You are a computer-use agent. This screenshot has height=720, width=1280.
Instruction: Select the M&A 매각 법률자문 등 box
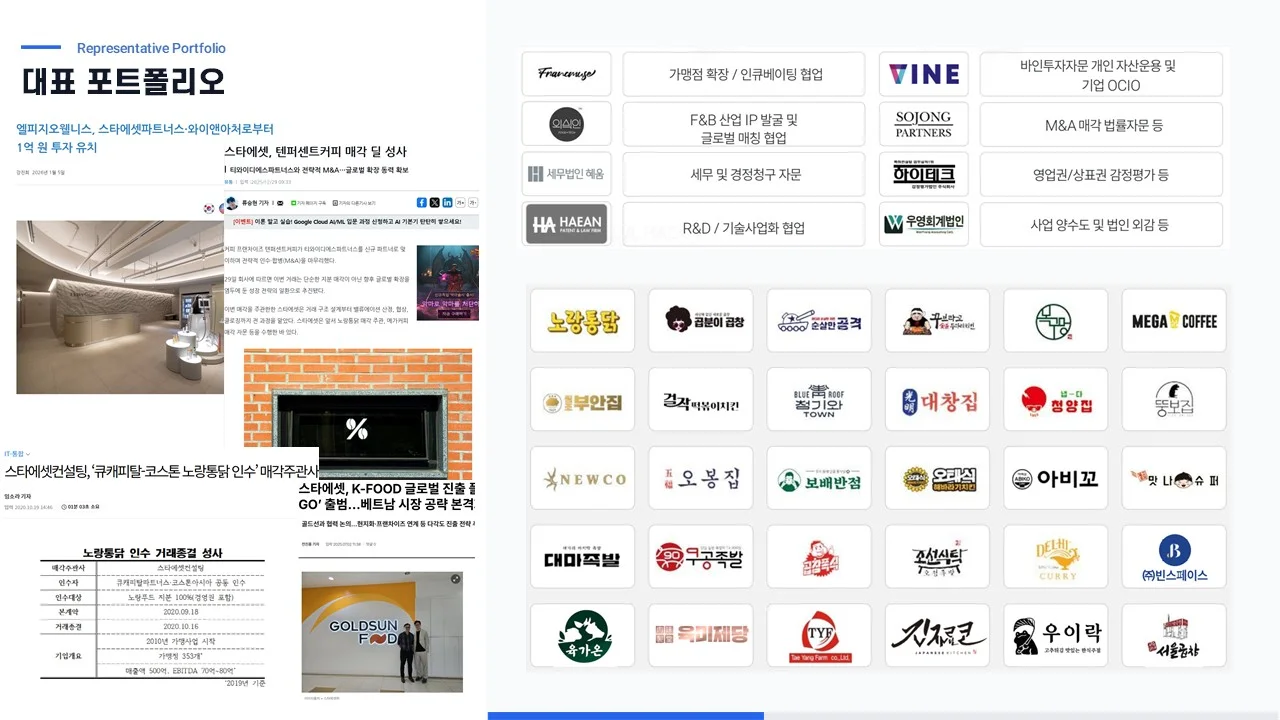[1101, 124]
